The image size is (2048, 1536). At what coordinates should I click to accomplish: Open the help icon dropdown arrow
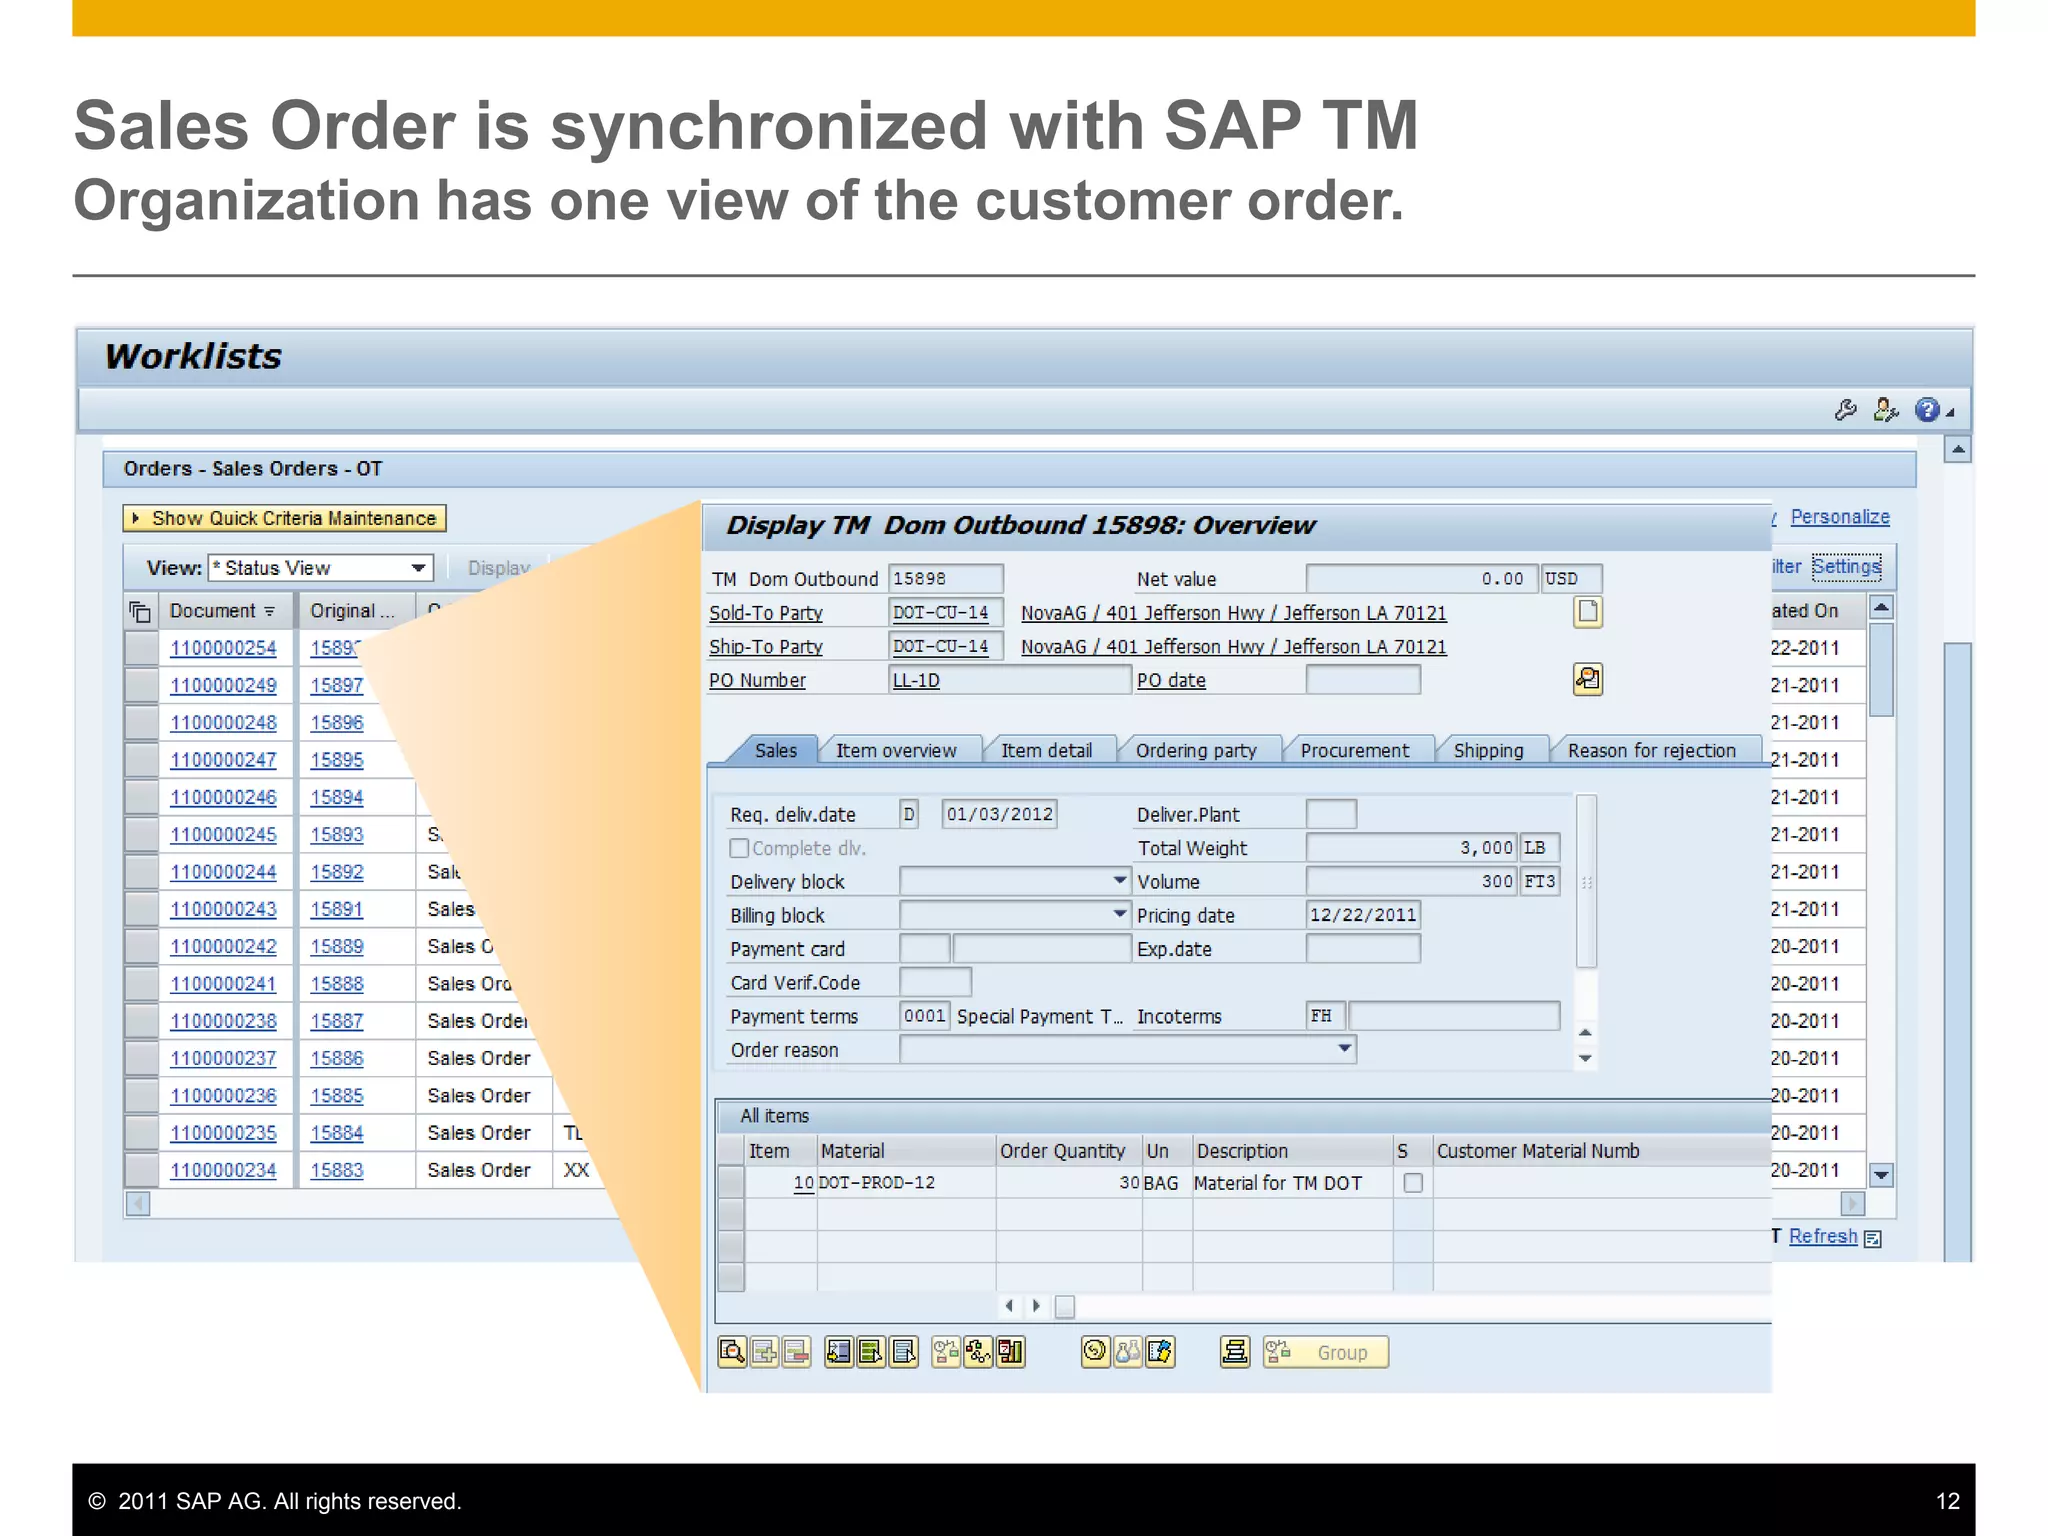click(x=1950, y=413)
